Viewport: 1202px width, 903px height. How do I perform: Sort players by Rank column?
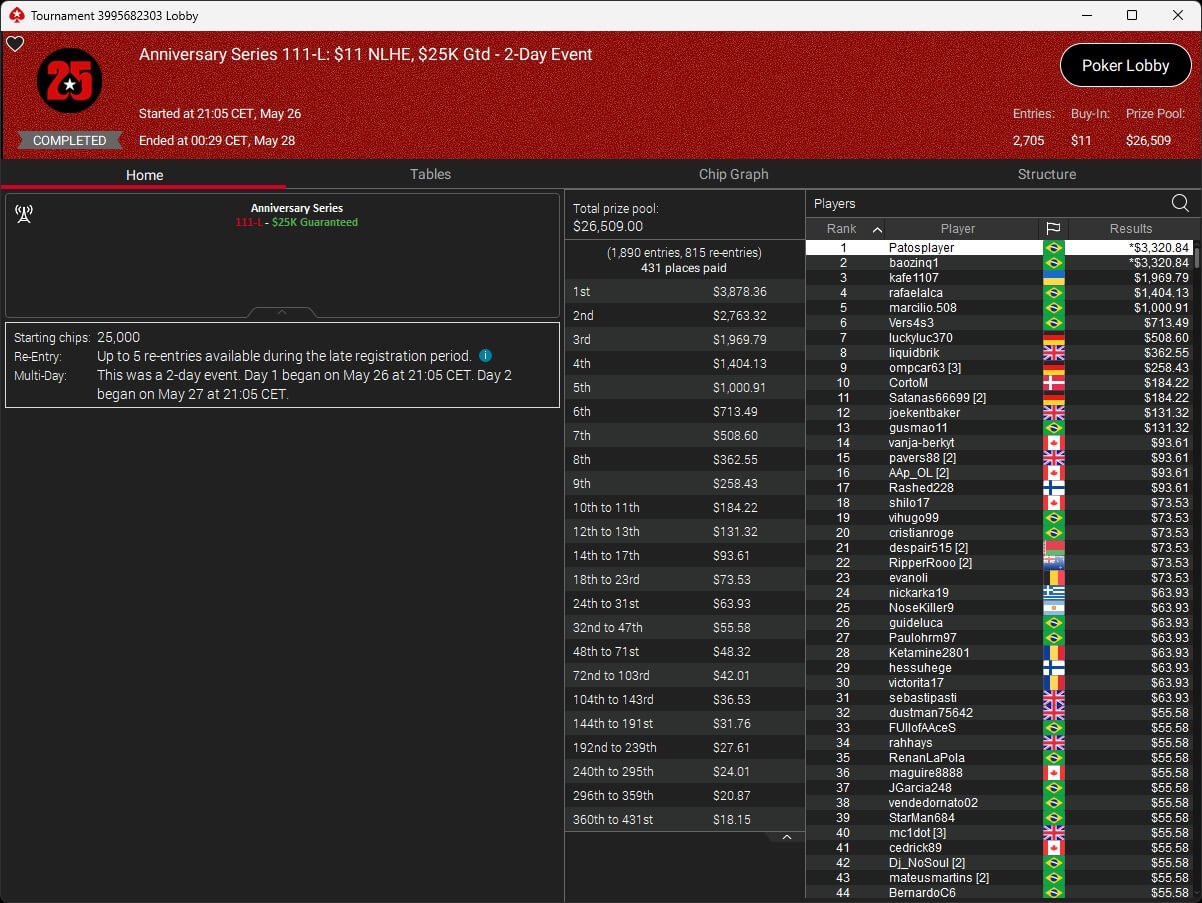(x=846, y=229)
